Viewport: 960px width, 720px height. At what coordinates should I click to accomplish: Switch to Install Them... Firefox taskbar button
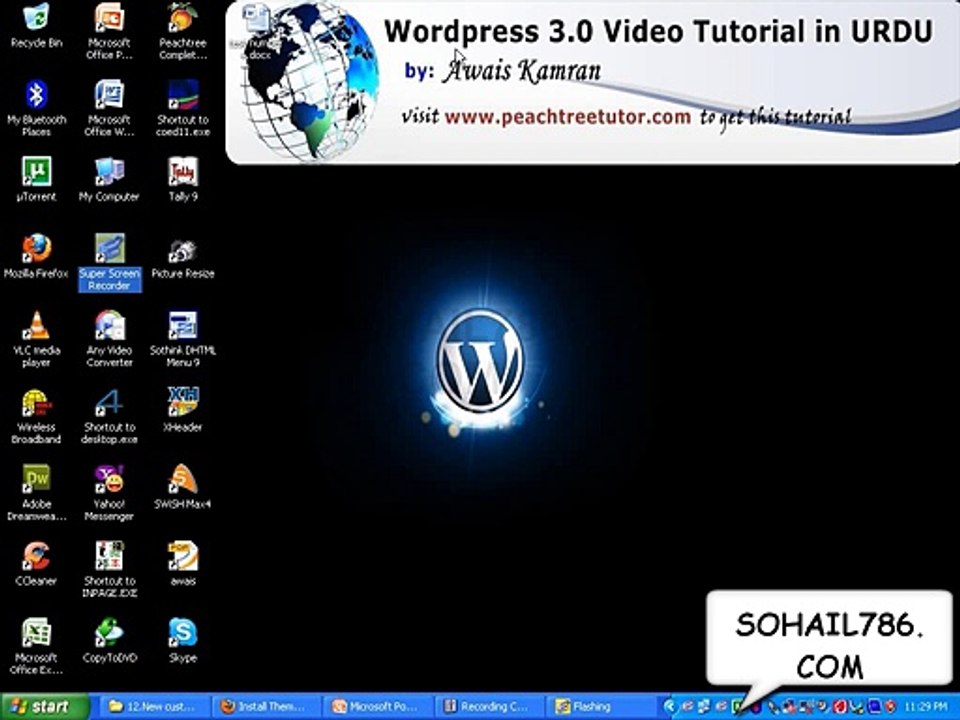pyautogui.click(x=266, y=707)
